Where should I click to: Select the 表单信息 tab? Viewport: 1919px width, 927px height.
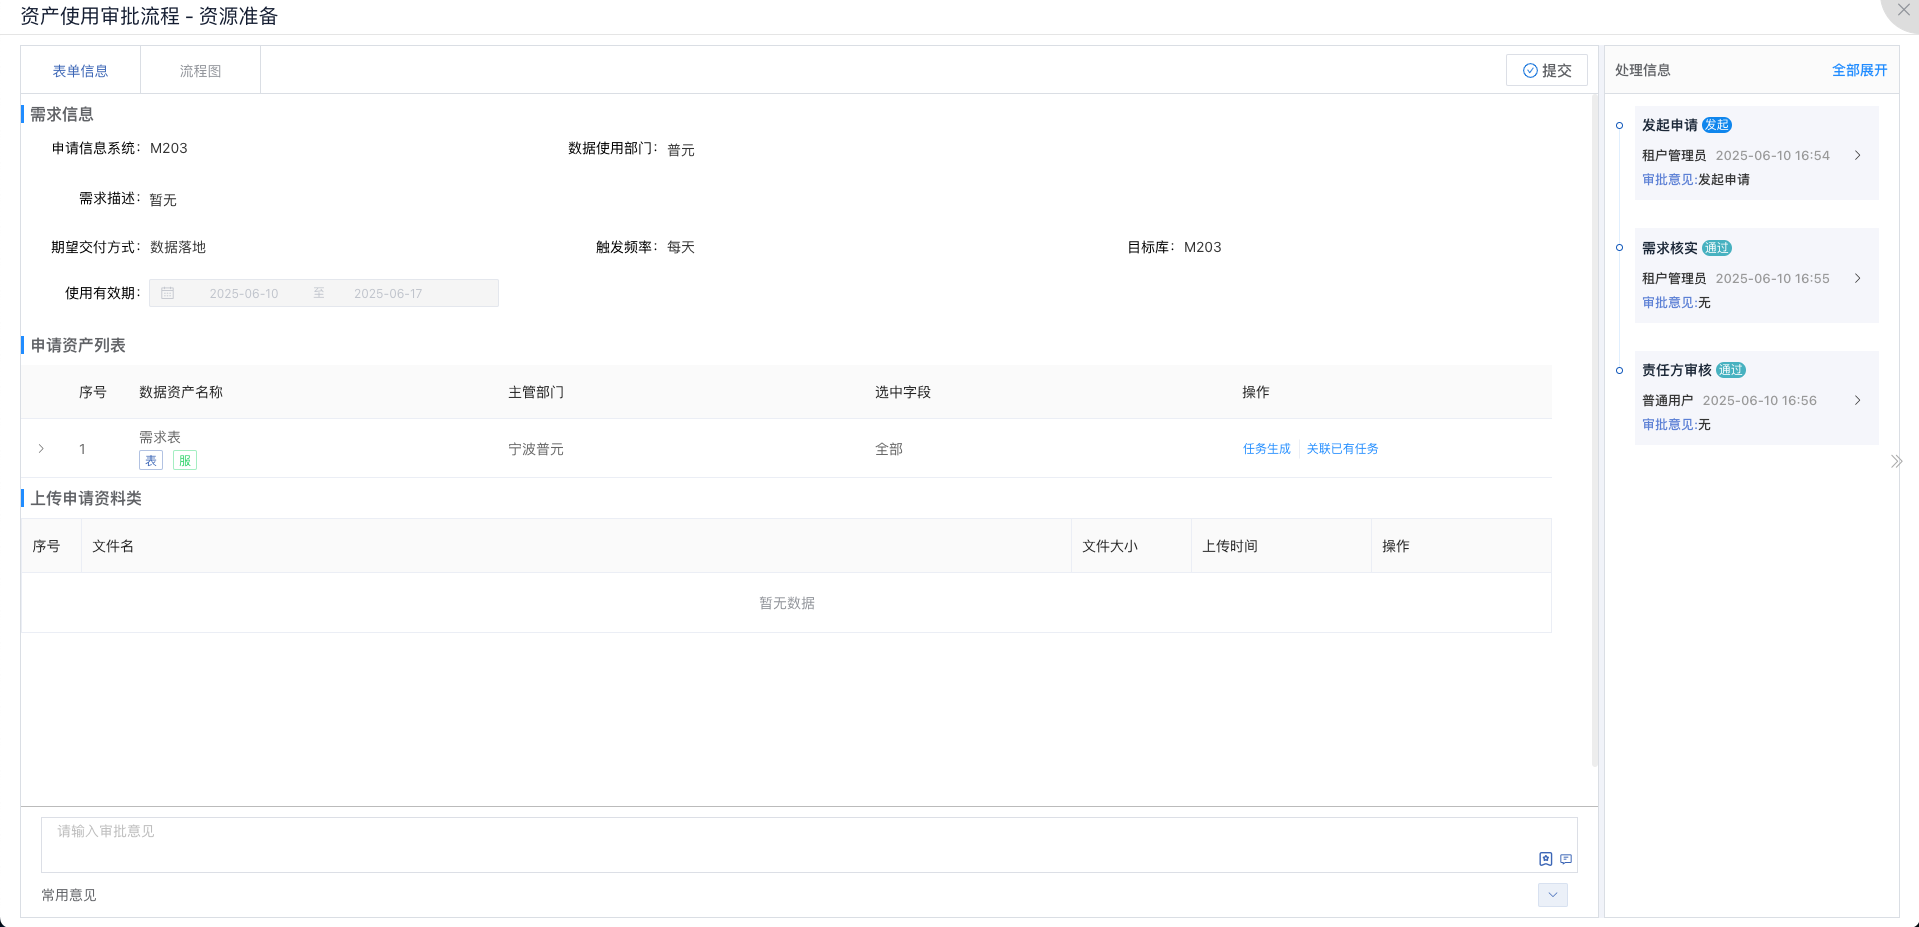80,71
